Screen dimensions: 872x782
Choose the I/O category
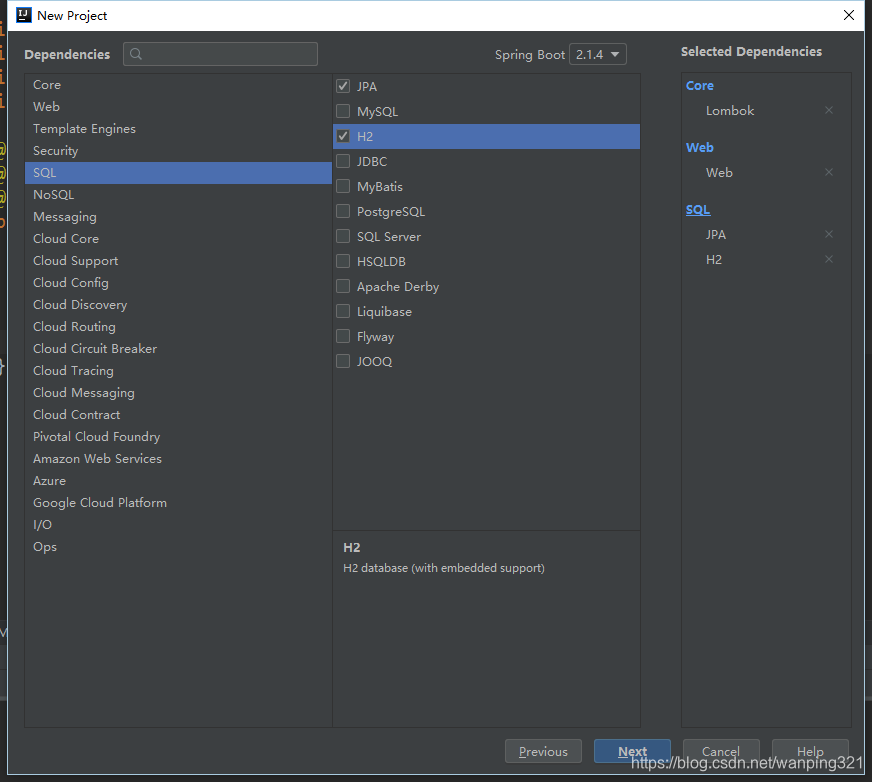pyautogui.click(x=178, y=524)
